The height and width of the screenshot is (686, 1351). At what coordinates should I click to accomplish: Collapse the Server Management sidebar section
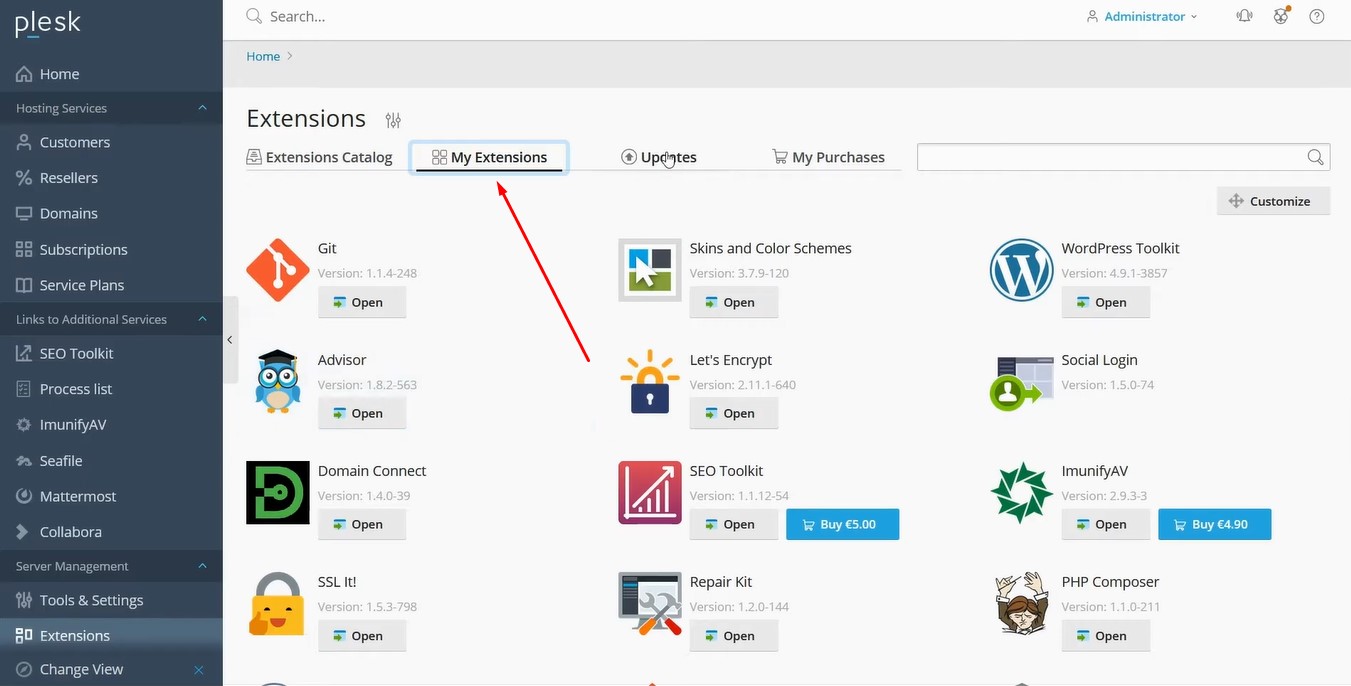coord(202,566)
